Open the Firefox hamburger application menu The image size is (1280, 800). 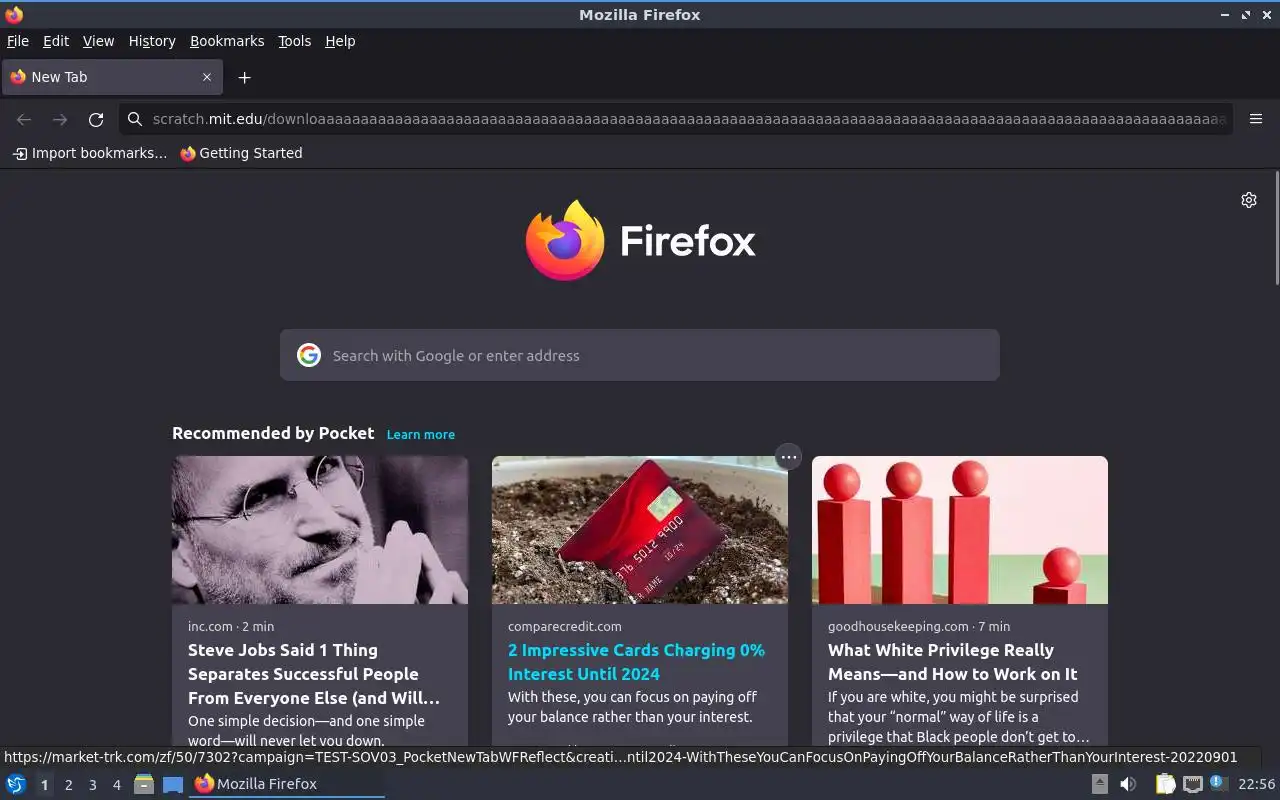click(x=1256, y=119)
